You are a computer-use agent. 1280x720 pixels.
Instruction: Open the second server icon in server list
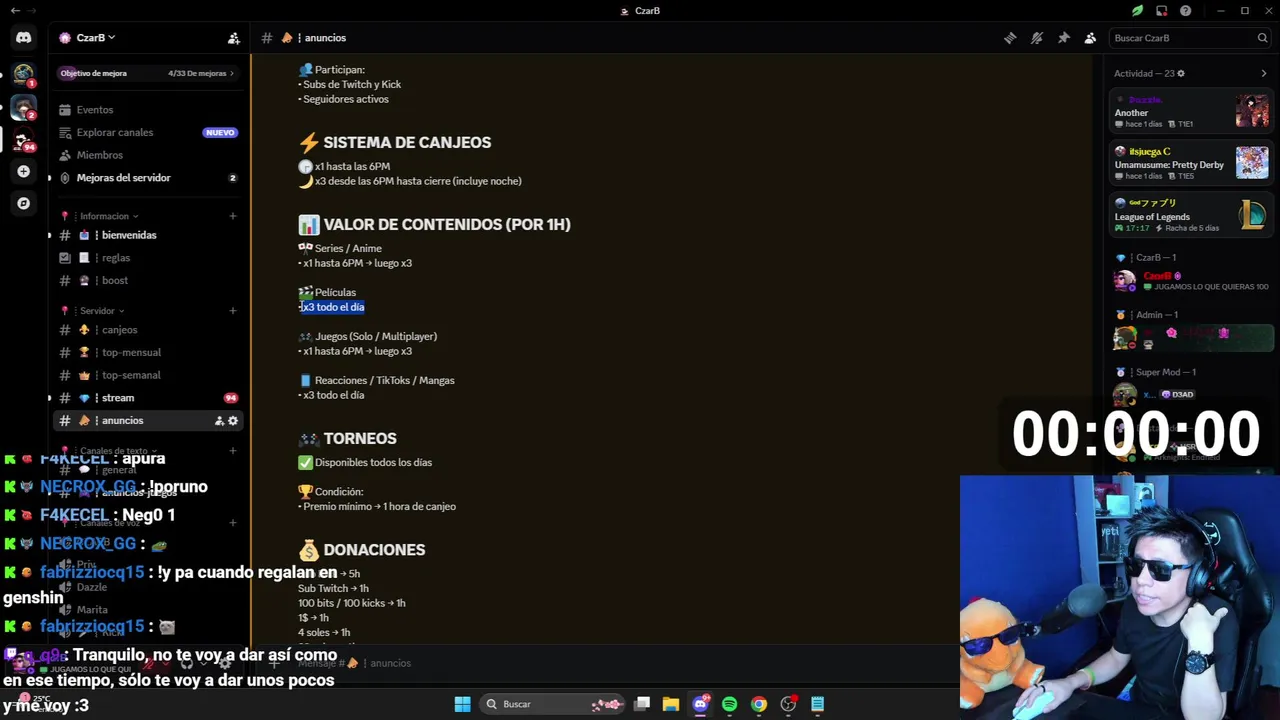tap(23, 107)
